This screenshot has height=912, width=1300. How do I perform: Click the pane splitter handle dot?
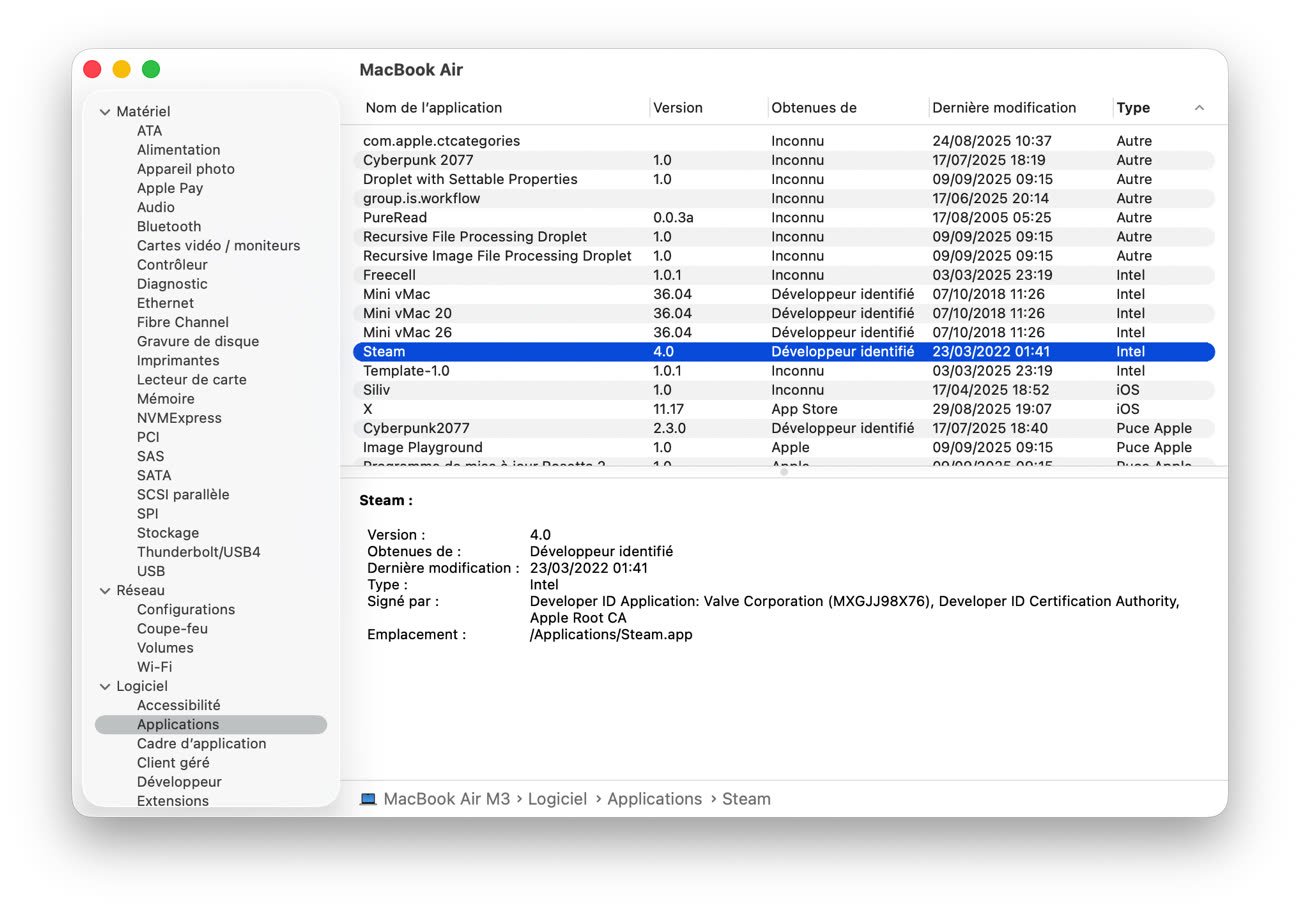coord(784,472)
